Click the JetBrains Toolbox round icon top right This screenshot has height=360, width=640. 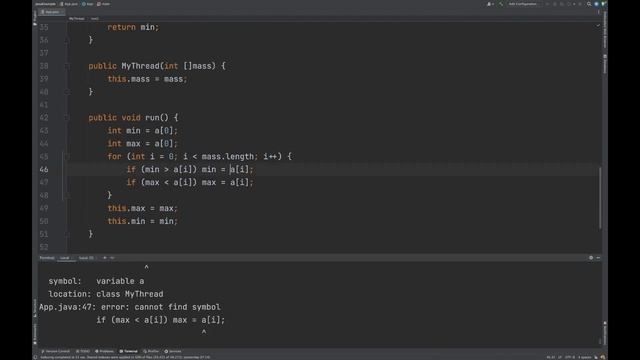(596, 4)
